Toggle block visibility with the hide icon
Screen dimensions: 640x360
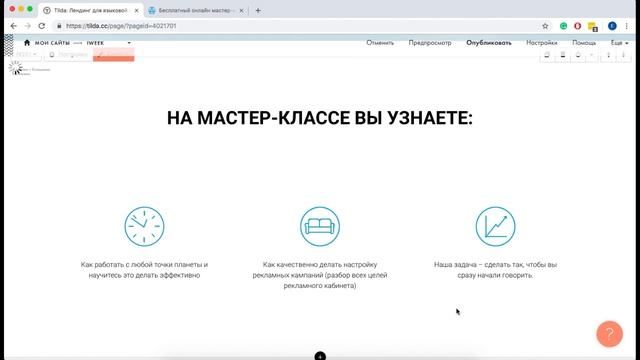click(x=578, y=55)
